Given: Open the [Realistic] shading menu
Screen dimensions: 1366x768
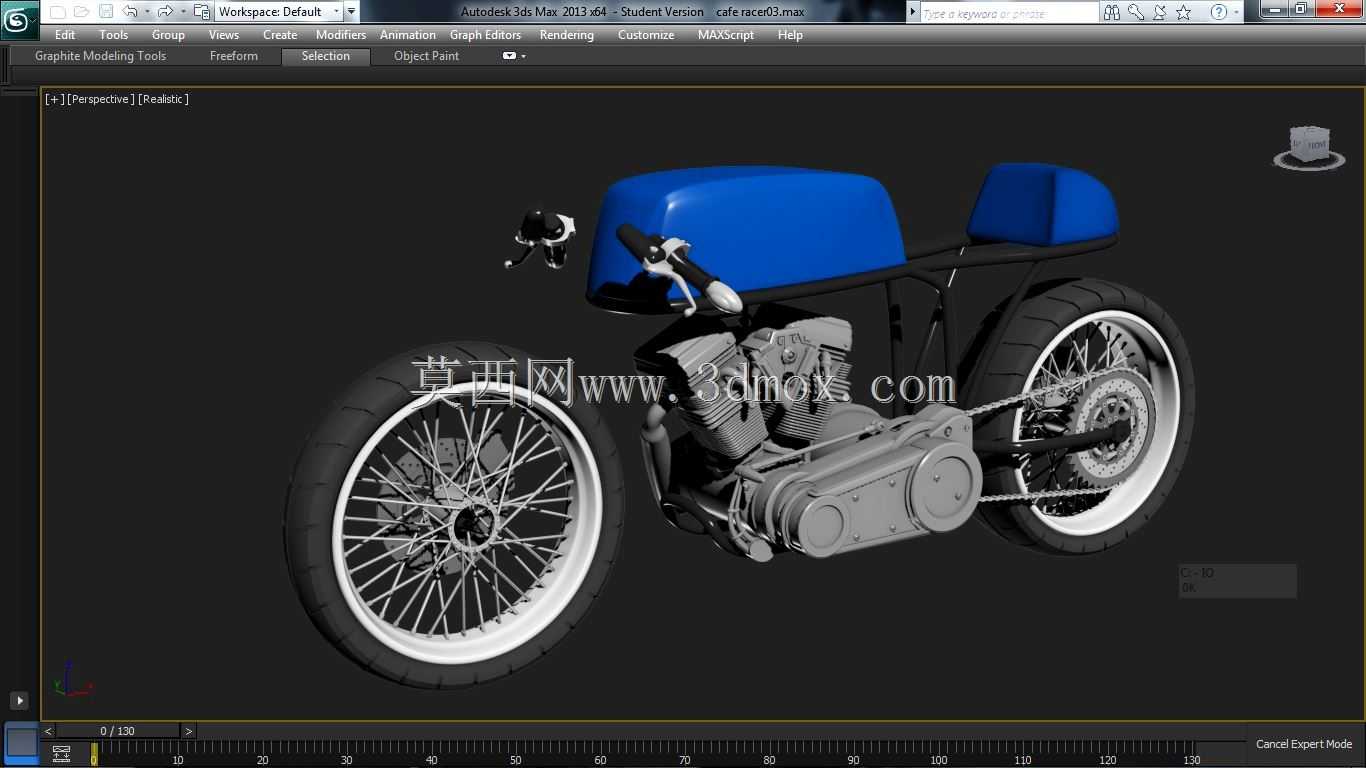Looking at the screenshot, I should [x=164, y=99].
